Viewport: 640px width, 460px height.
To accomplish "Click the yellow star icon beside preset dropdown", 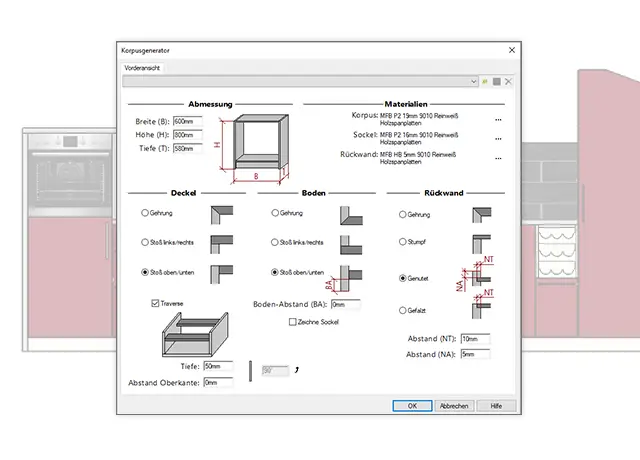I will pos(485,81).
